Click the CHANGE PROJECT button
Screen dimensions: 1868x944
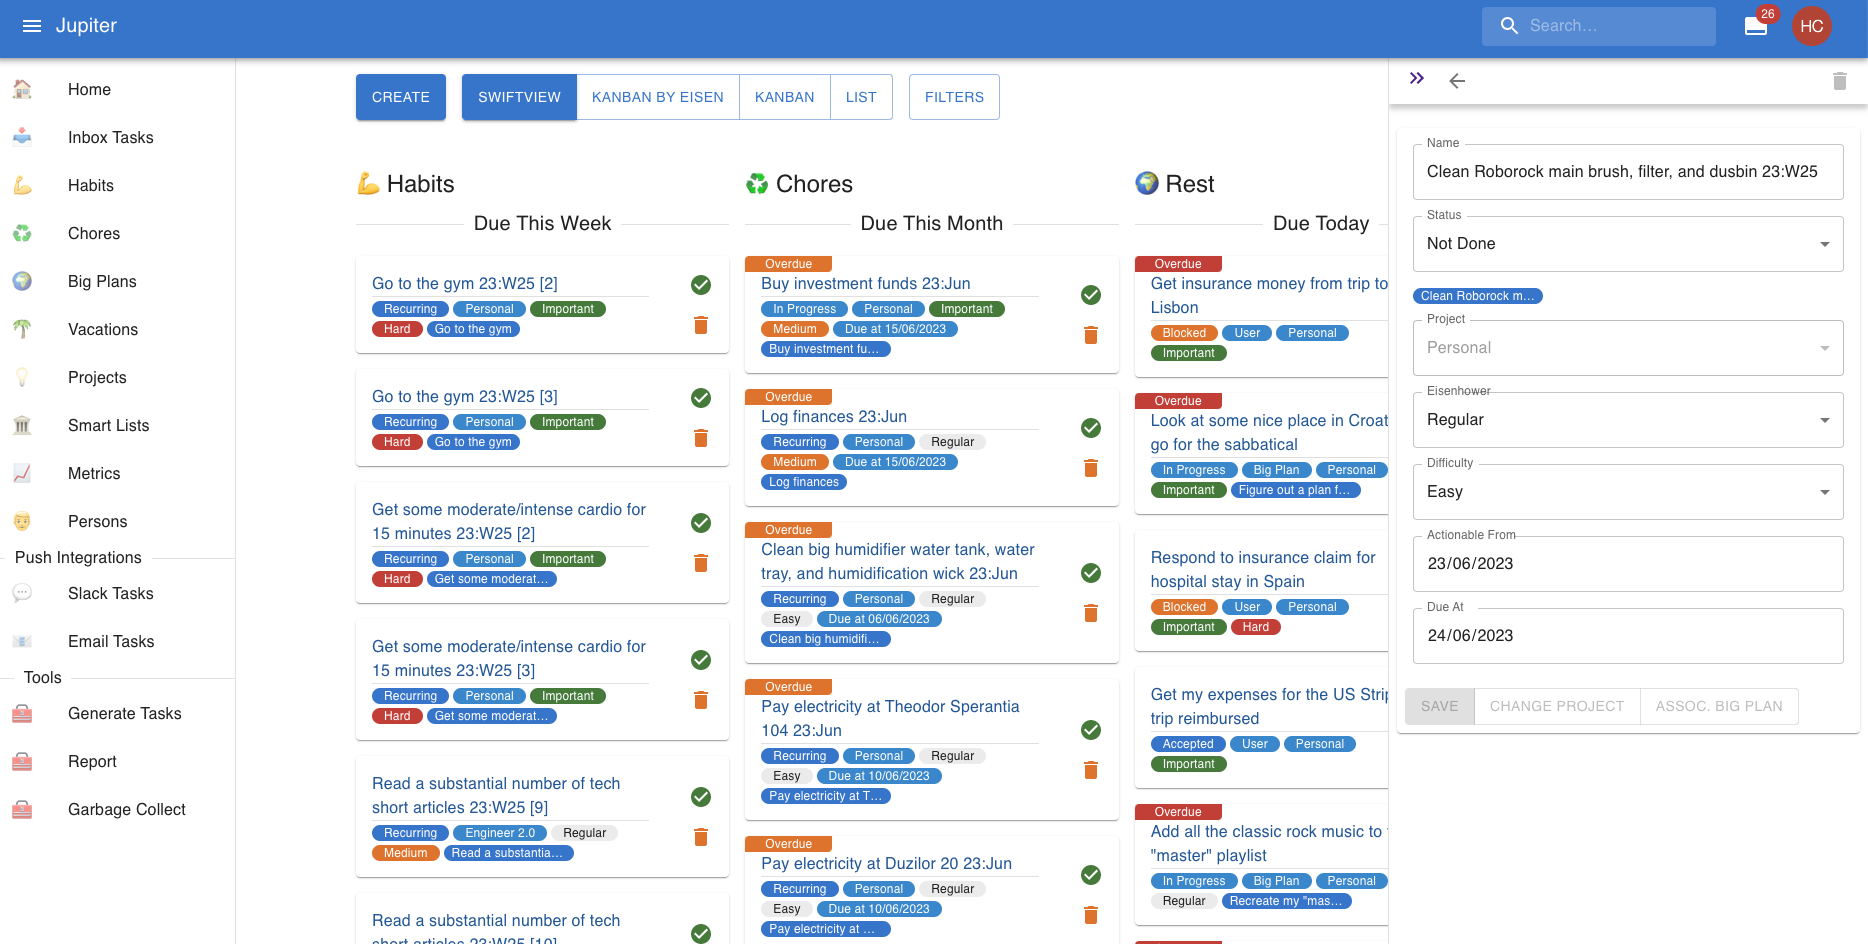(1556, 706)
